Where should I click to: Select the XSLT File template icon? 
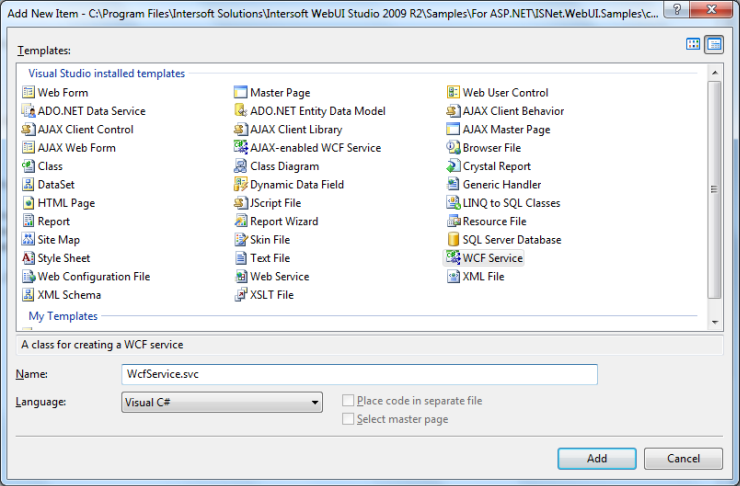coord(241,295)
